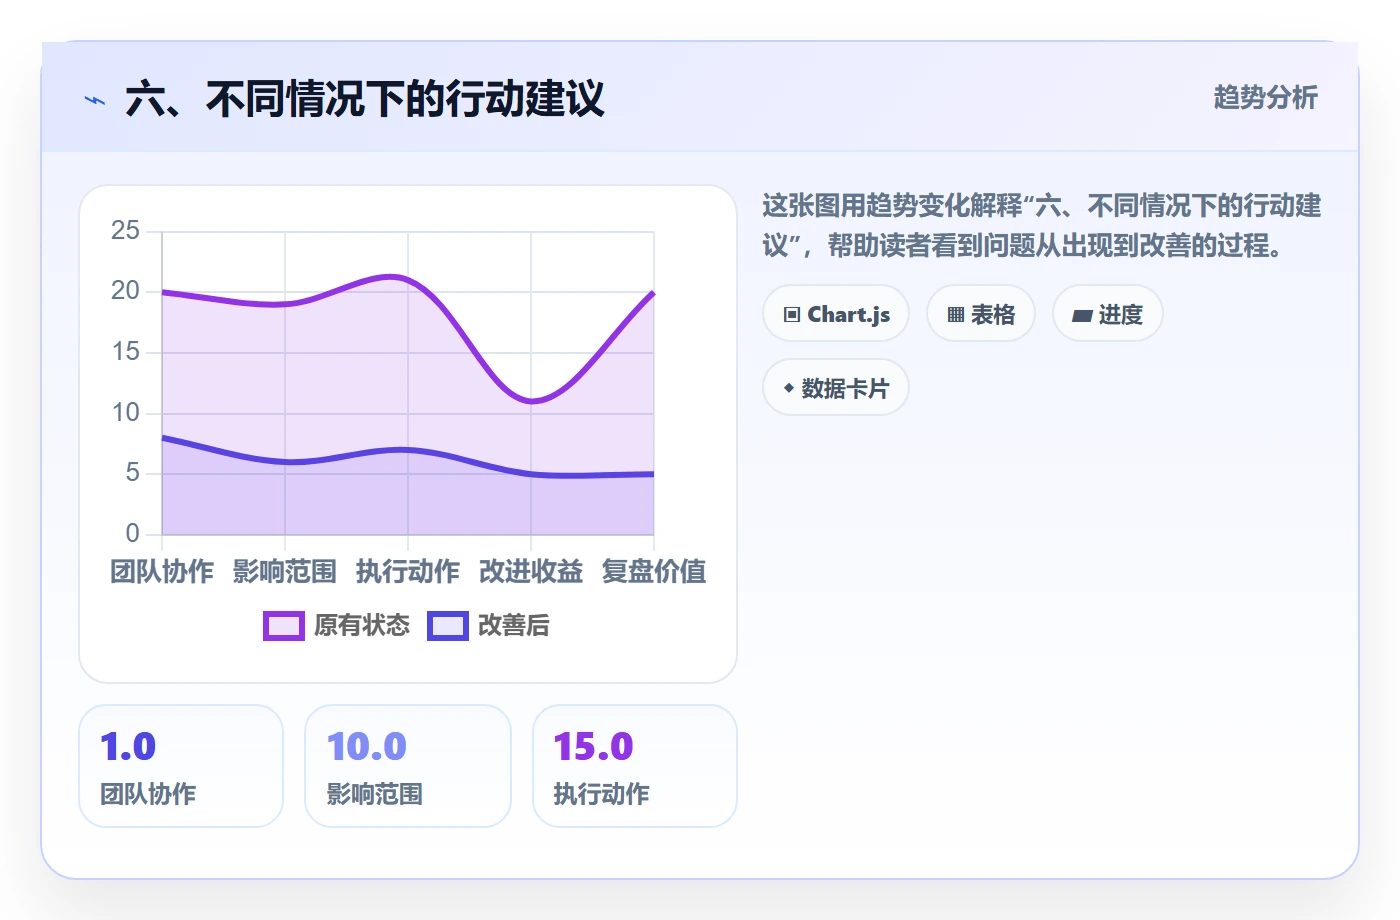This screenshot has height=920, width=1400.
Task: Click the y-axis value 0
Action: tap(133, 533)
